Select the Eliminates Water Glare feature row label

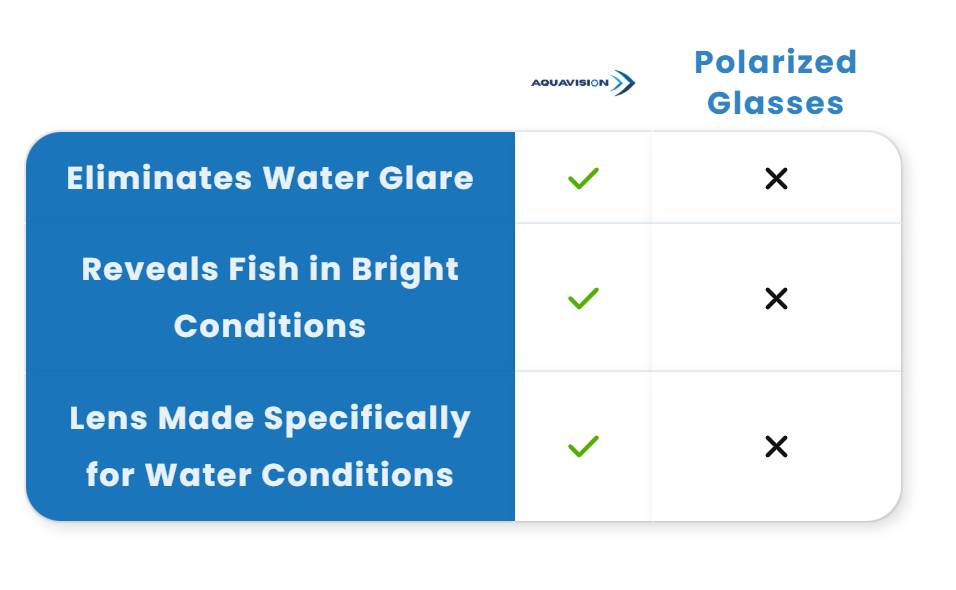270,178
